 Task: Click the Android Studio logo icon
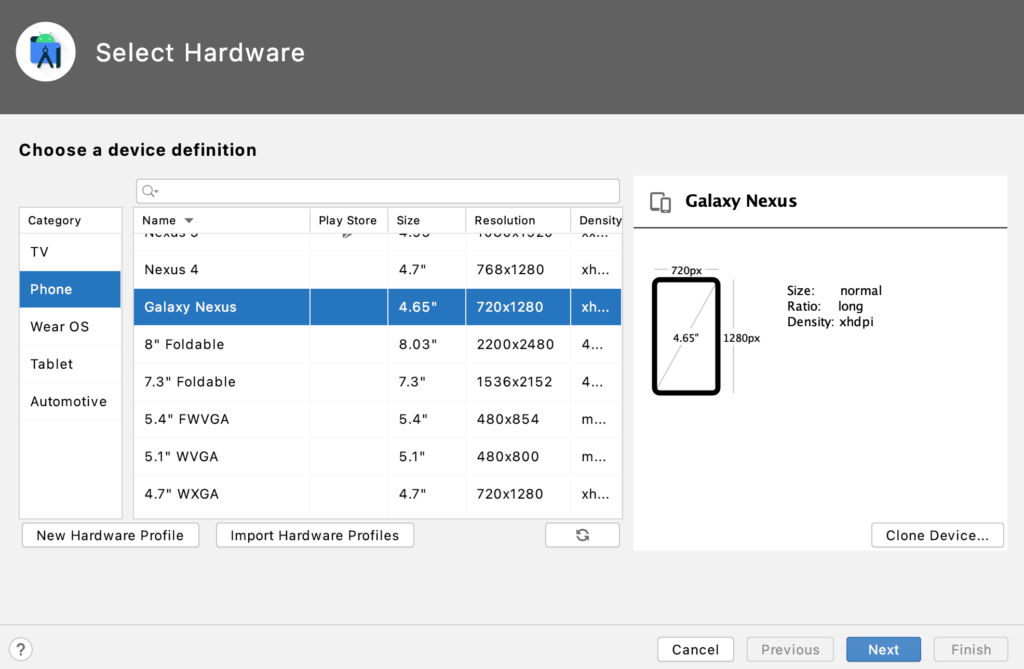coord(46,52)
